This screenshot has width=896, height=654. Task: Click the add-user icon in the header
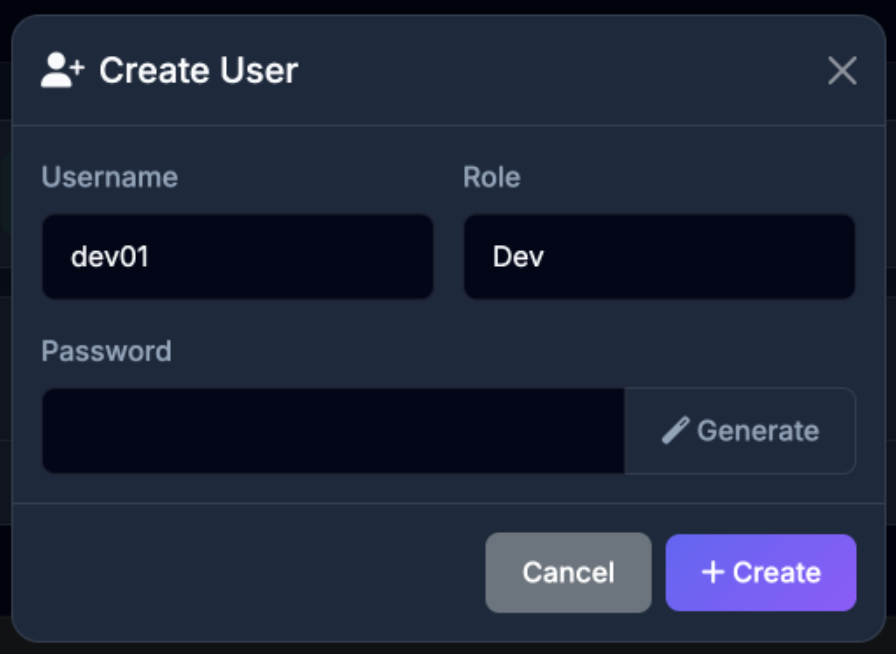63,71
